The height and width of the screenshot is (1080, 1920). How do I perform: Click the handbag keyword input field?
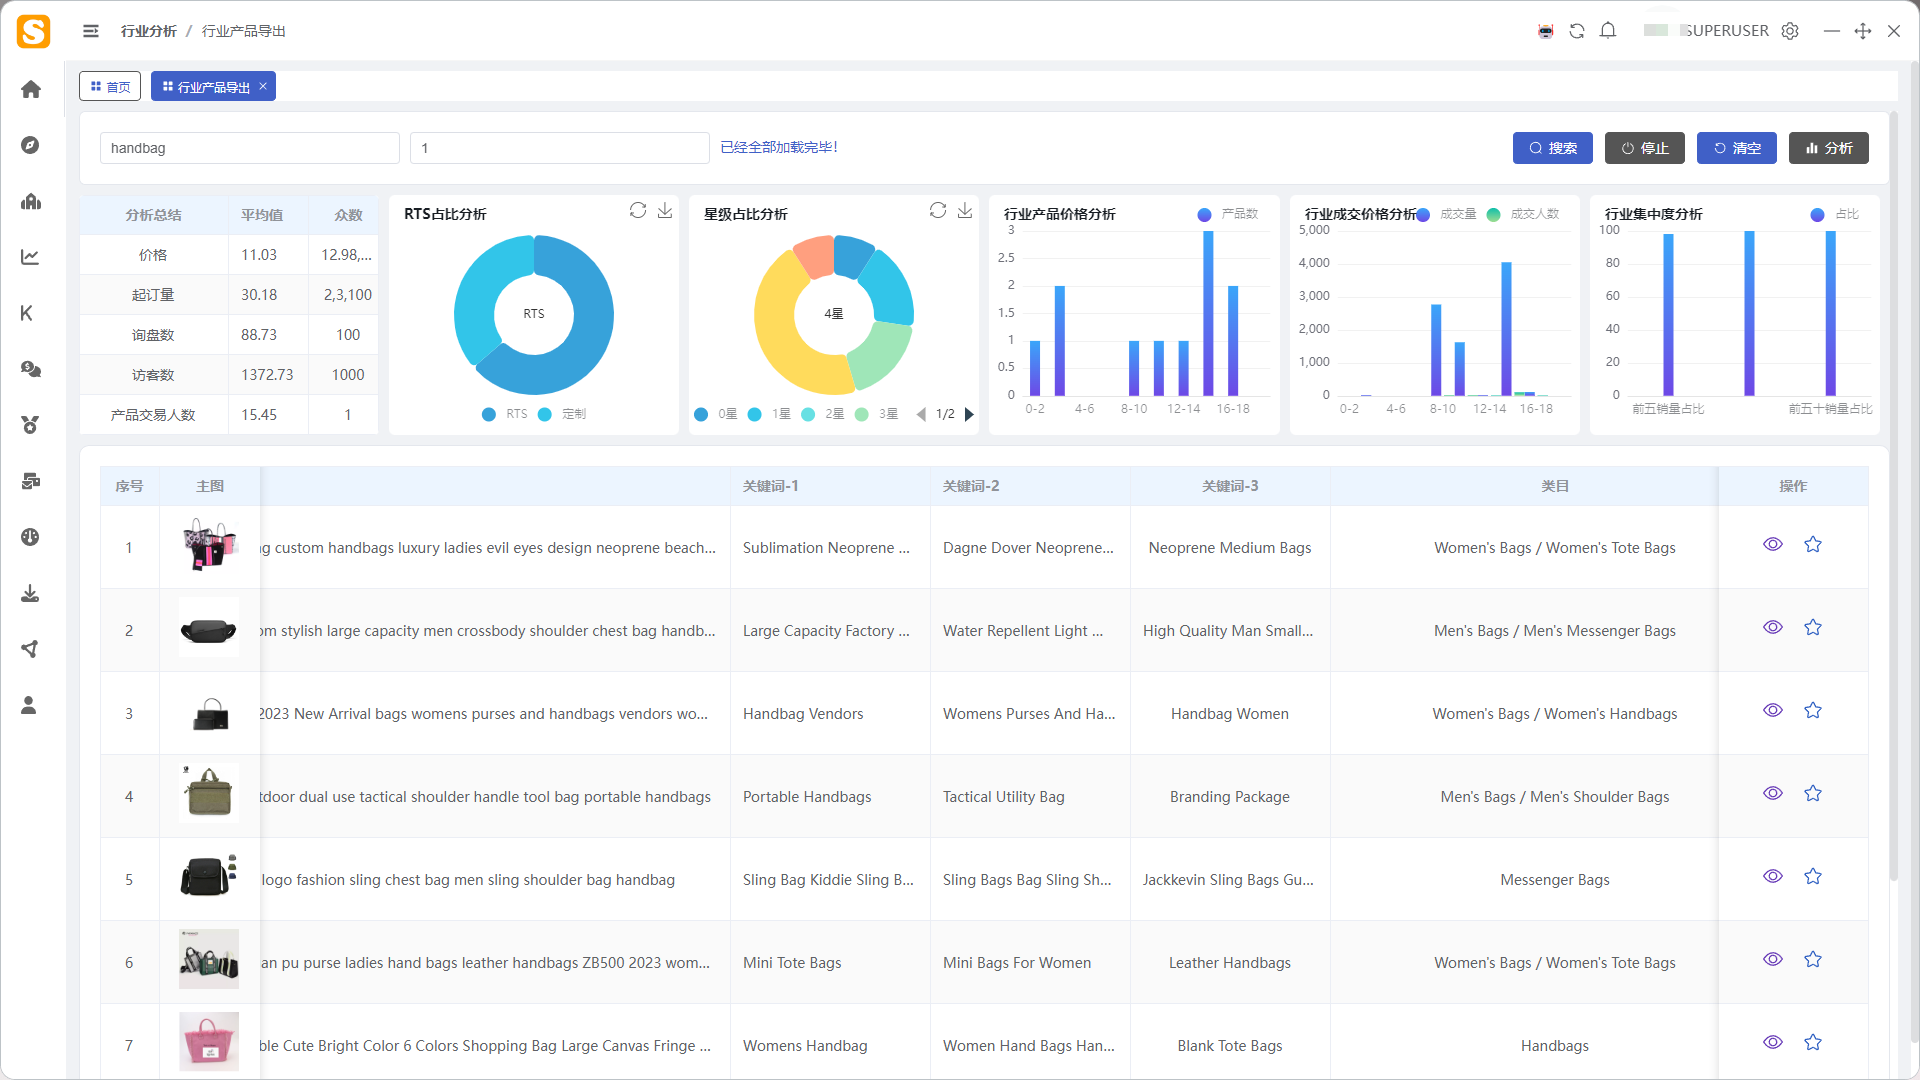[x=250, y=148]
